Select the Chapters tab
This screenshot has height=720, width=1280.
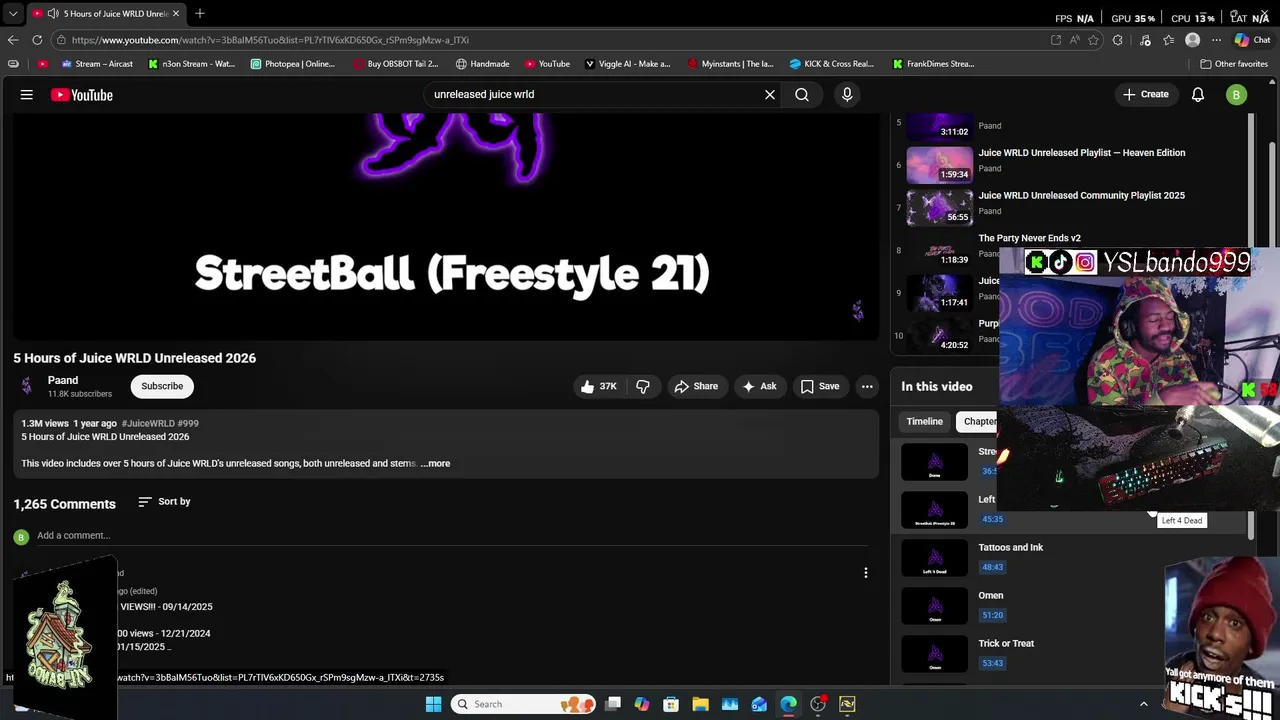(977, 422)
